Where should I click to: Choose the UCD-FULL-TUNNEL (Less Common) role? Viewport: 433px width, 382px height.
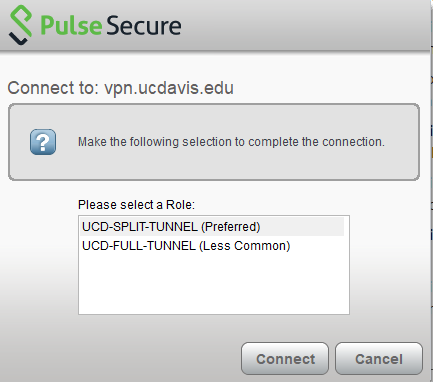click(x=212, y=246)
